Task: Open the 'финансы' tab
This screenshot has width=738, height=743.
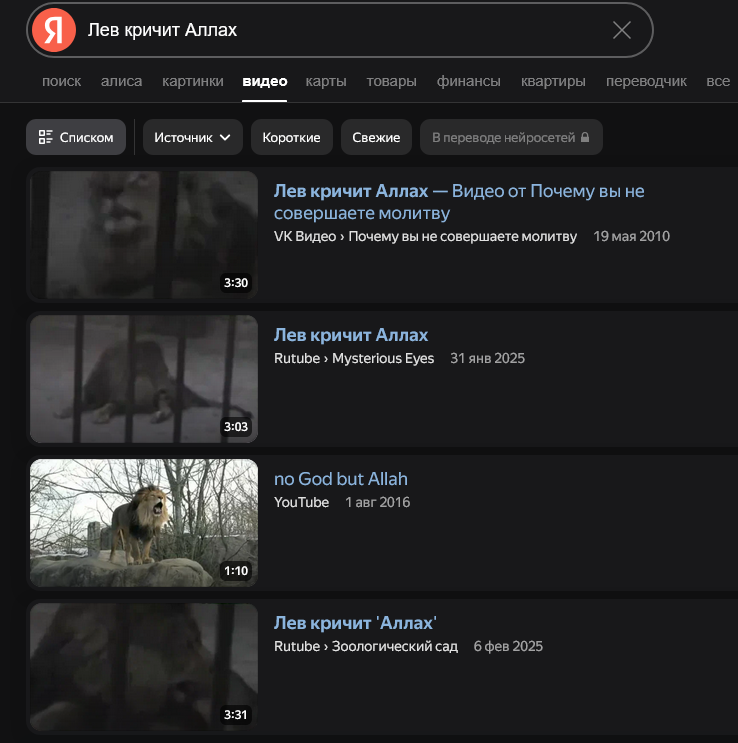Action: 469,81
